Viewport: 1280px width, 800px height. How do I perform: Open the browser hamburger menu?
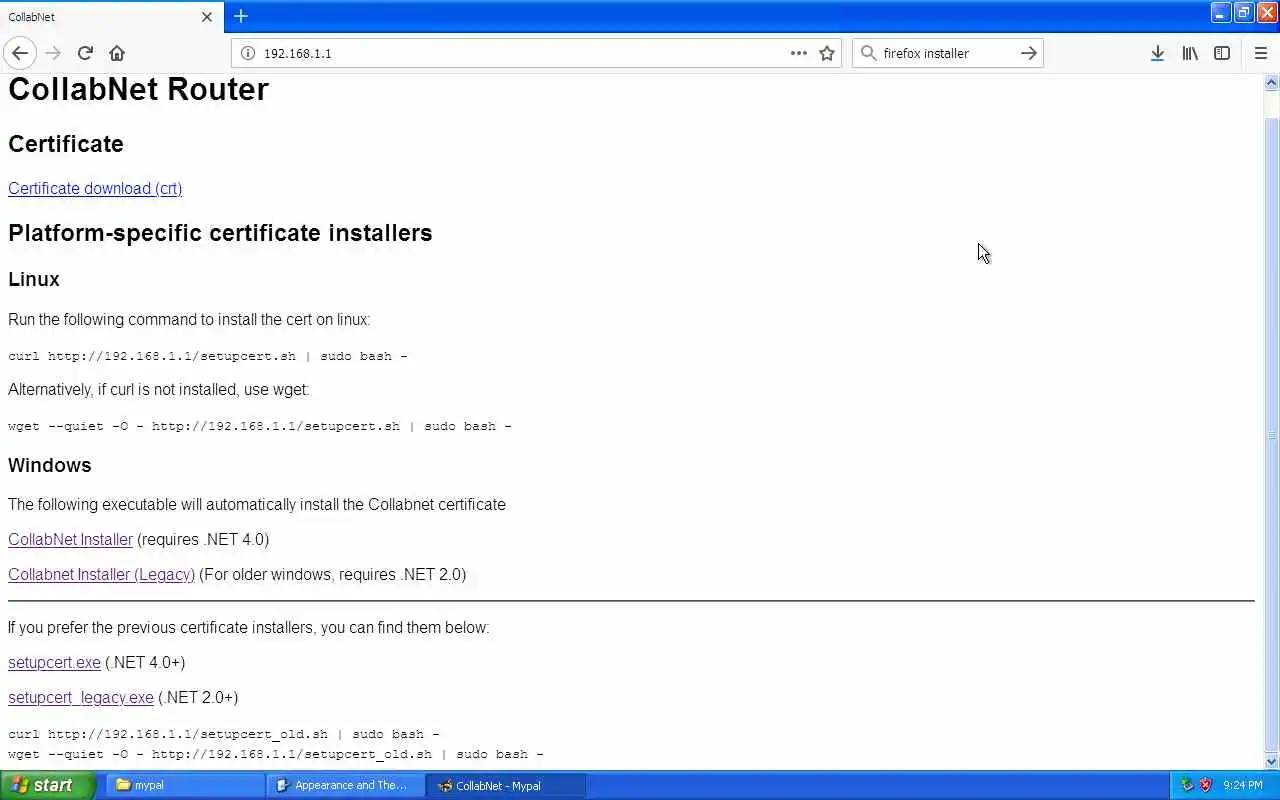[1260, 53]
